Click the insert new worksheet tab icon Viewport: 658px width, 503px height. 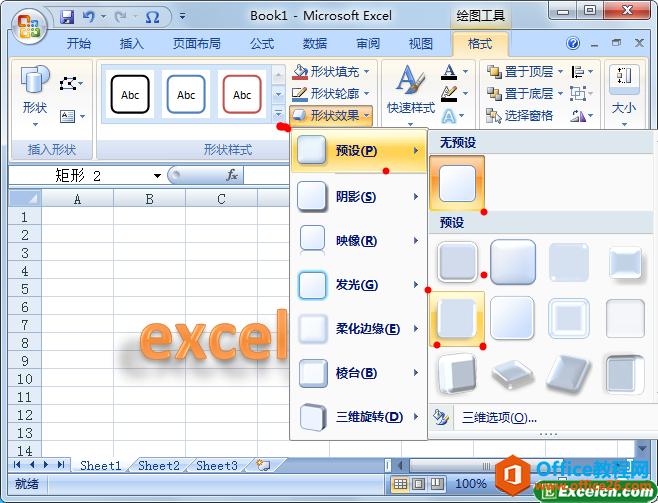[264, 465]
